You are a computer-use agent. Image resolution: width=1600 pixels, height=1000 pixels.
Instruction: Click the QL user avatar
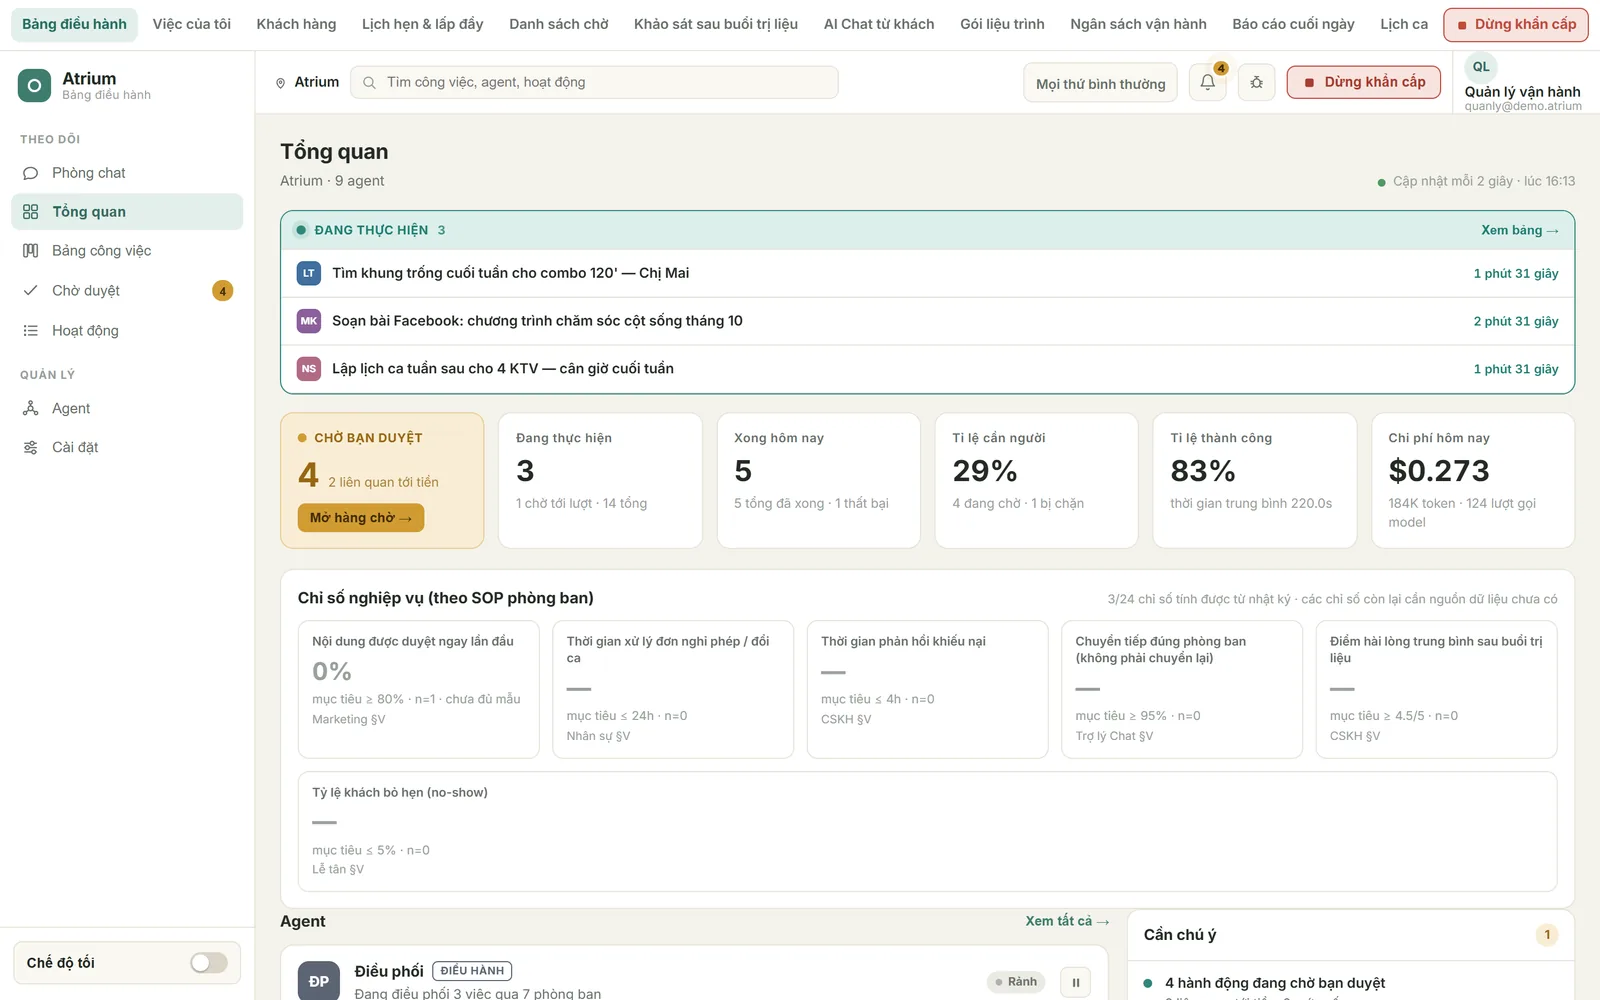[x=1481, y=67]
